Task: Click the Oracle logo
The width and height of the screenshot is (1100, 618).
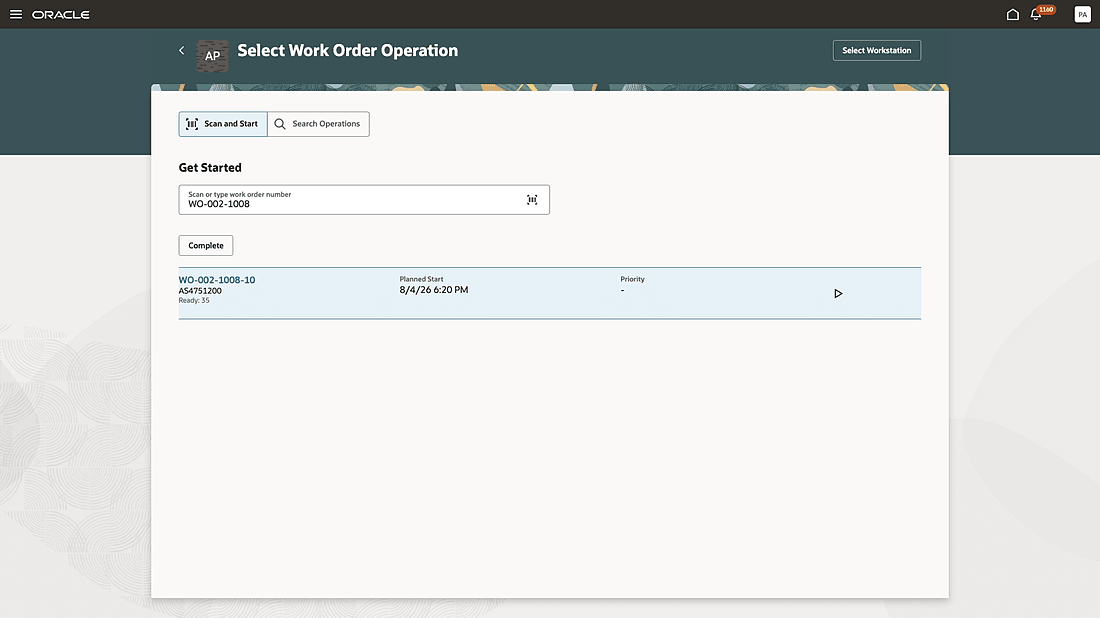Action: (61, 15)
